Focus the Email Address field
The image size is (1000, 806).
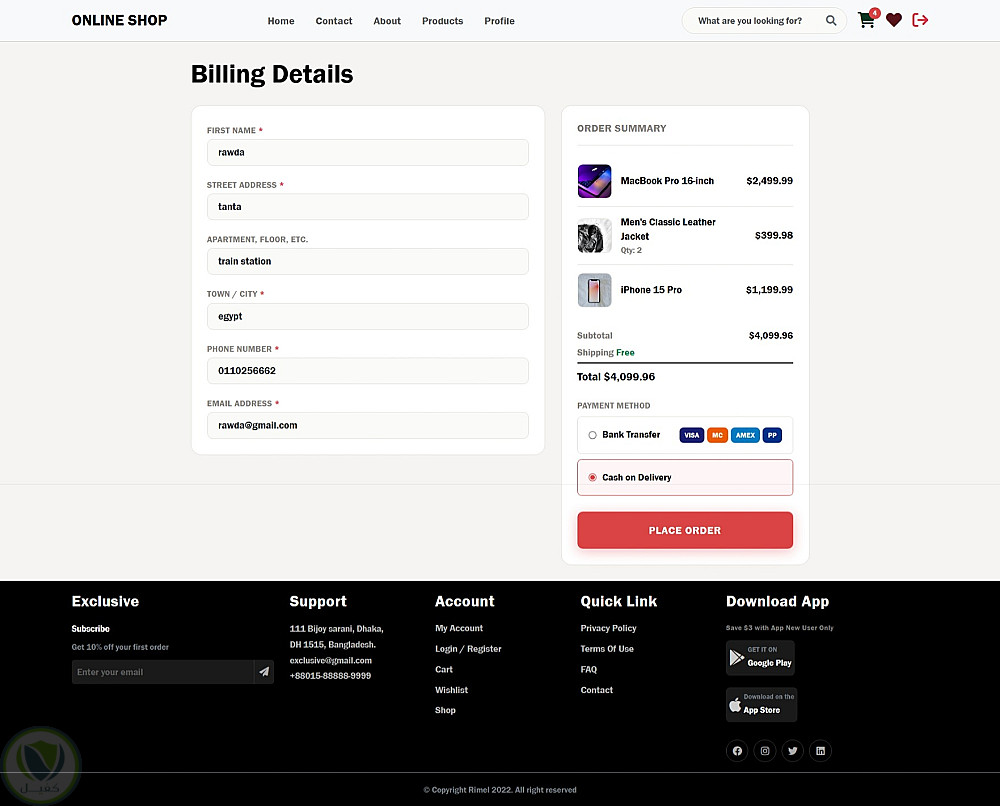click(368, 425)
